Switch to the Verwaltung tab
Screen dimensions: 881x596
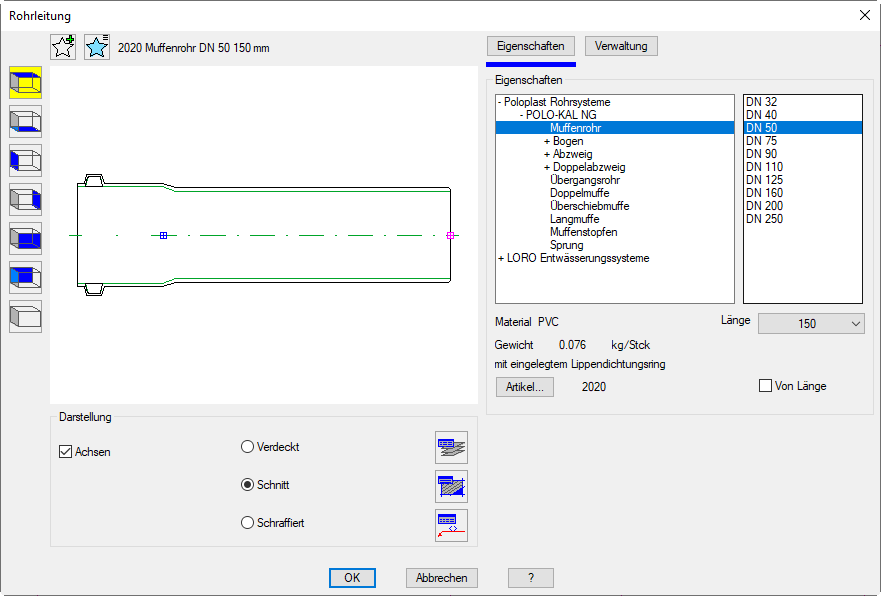coord(621,46)
